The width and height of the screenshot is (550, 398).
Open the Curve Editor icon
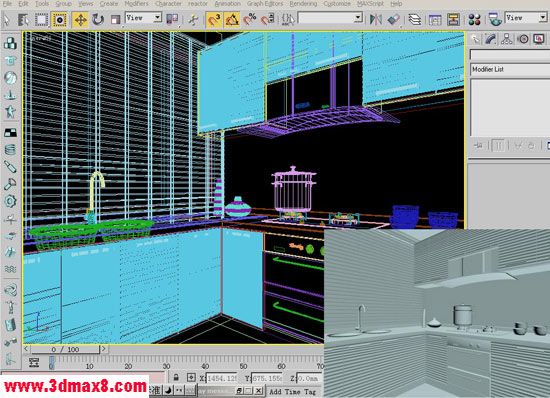[x=435, y=20]
